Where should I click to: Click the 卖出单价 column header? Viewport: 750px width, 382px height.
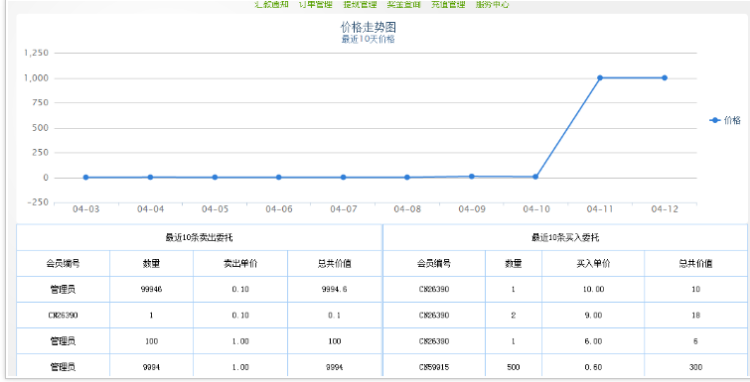pyautogui.click(x=241, y=263)
